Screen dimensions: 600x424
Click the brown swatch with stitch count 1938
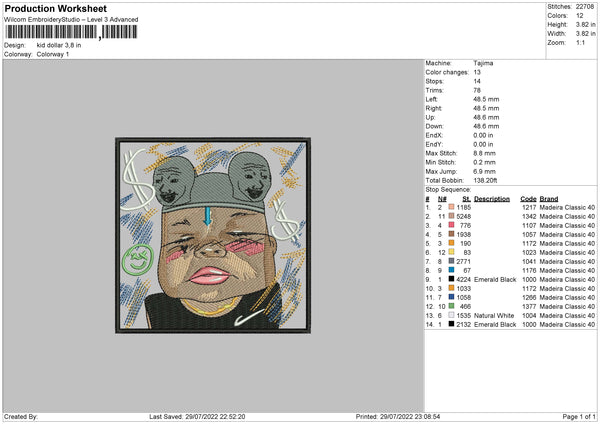tap(452, 234)
